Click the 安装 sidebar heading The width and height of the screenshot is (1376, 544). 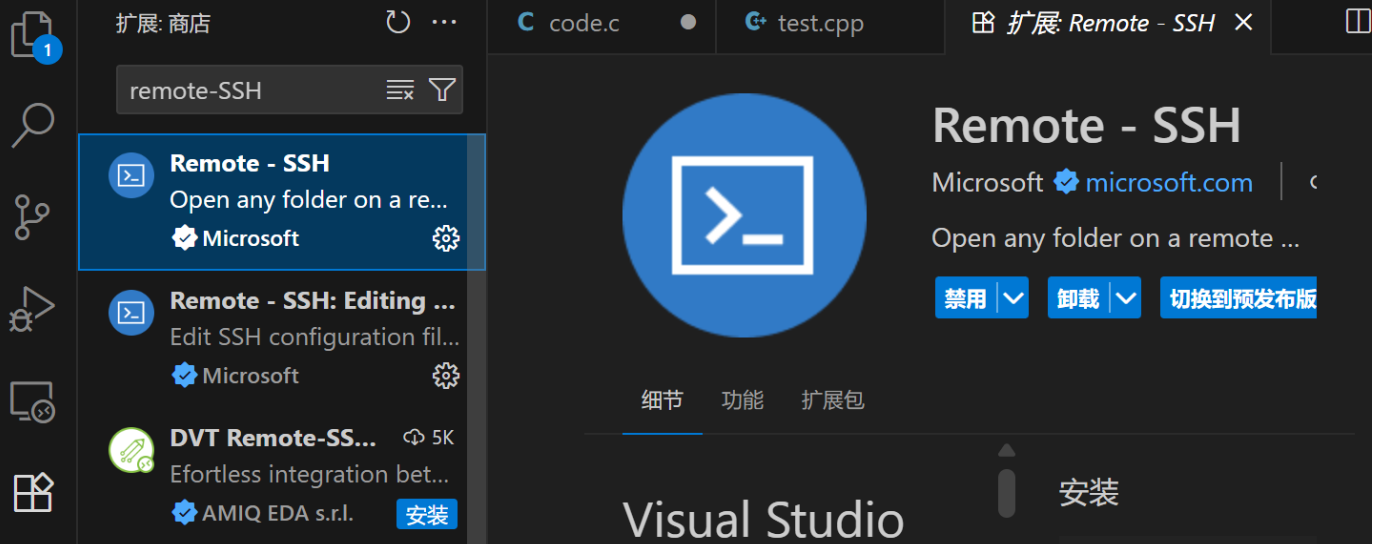(1089, 492)
